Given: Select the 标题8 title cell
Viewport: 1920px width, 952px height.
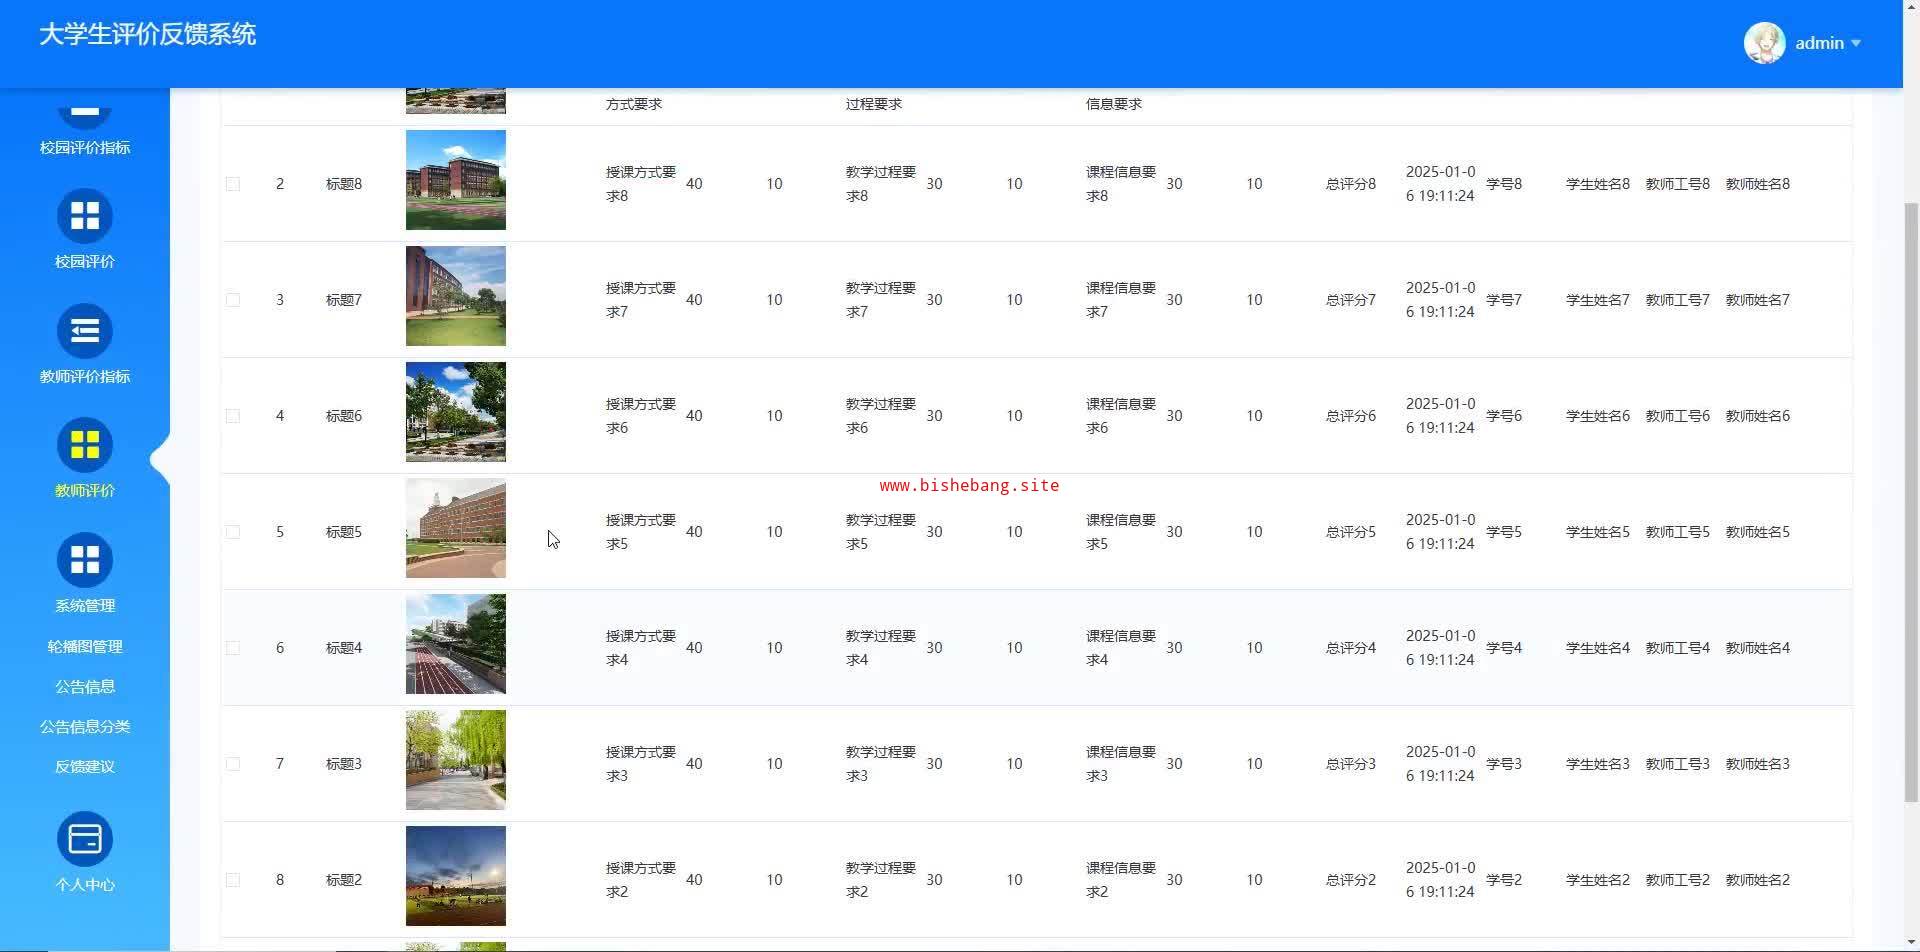Looking at the screenshot, I should click(x=344, y=184).
